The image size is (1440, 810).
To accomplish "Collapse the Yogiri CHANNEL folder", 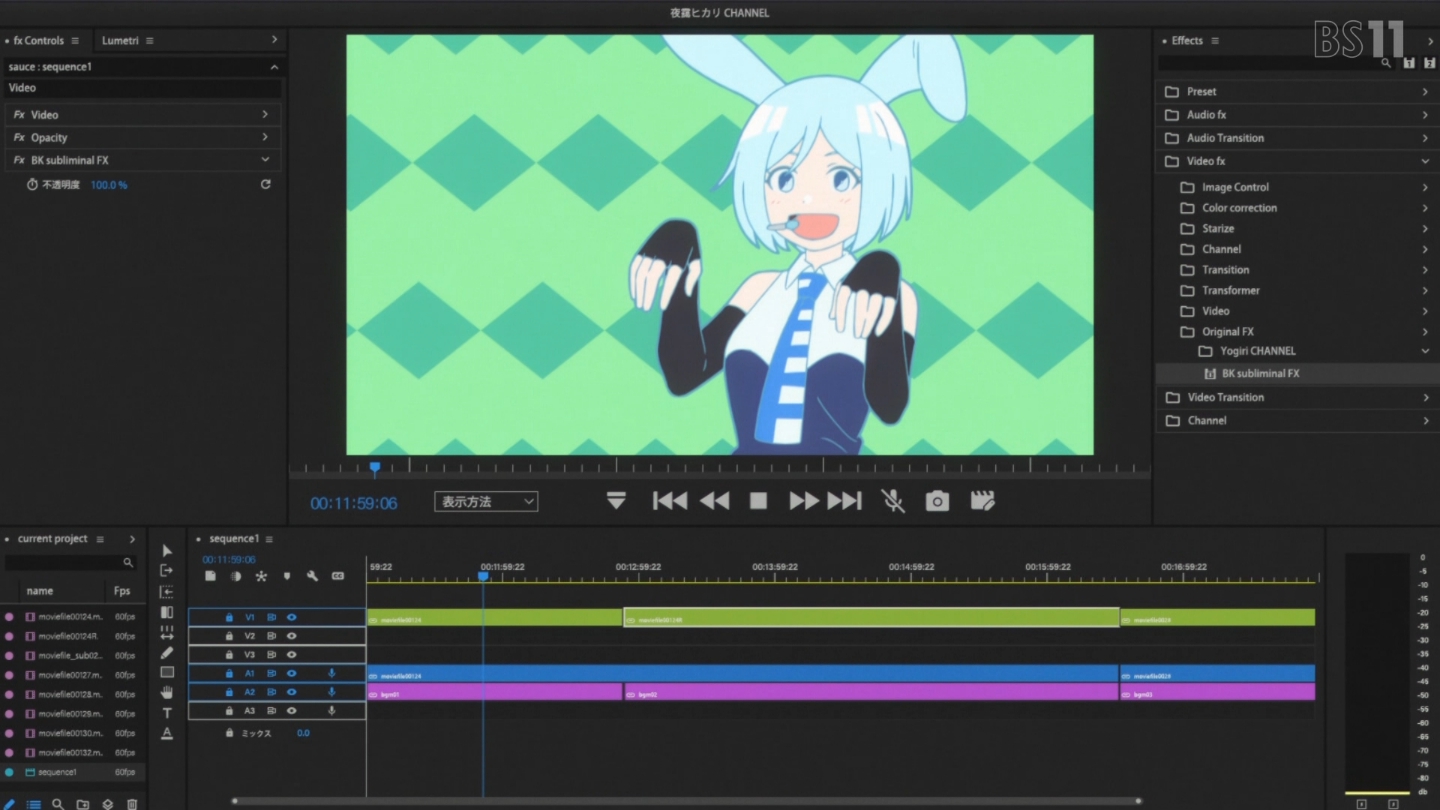I will 1425,351.
